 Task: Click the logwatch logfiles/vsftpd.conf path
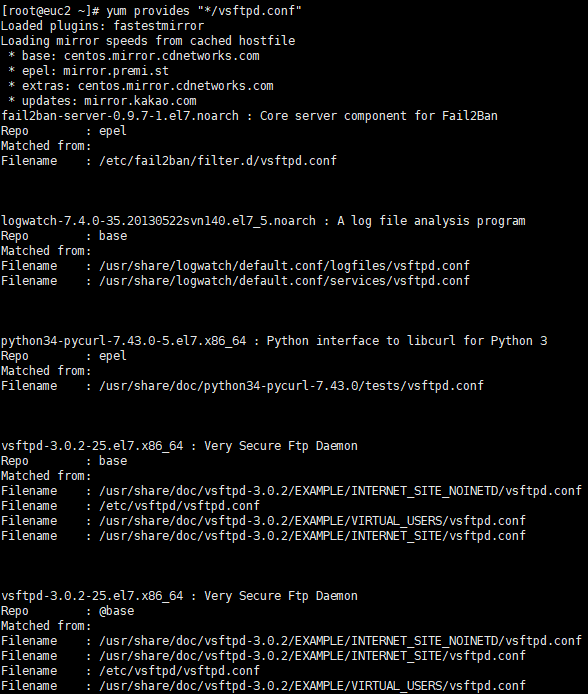(x=284, y=266)
